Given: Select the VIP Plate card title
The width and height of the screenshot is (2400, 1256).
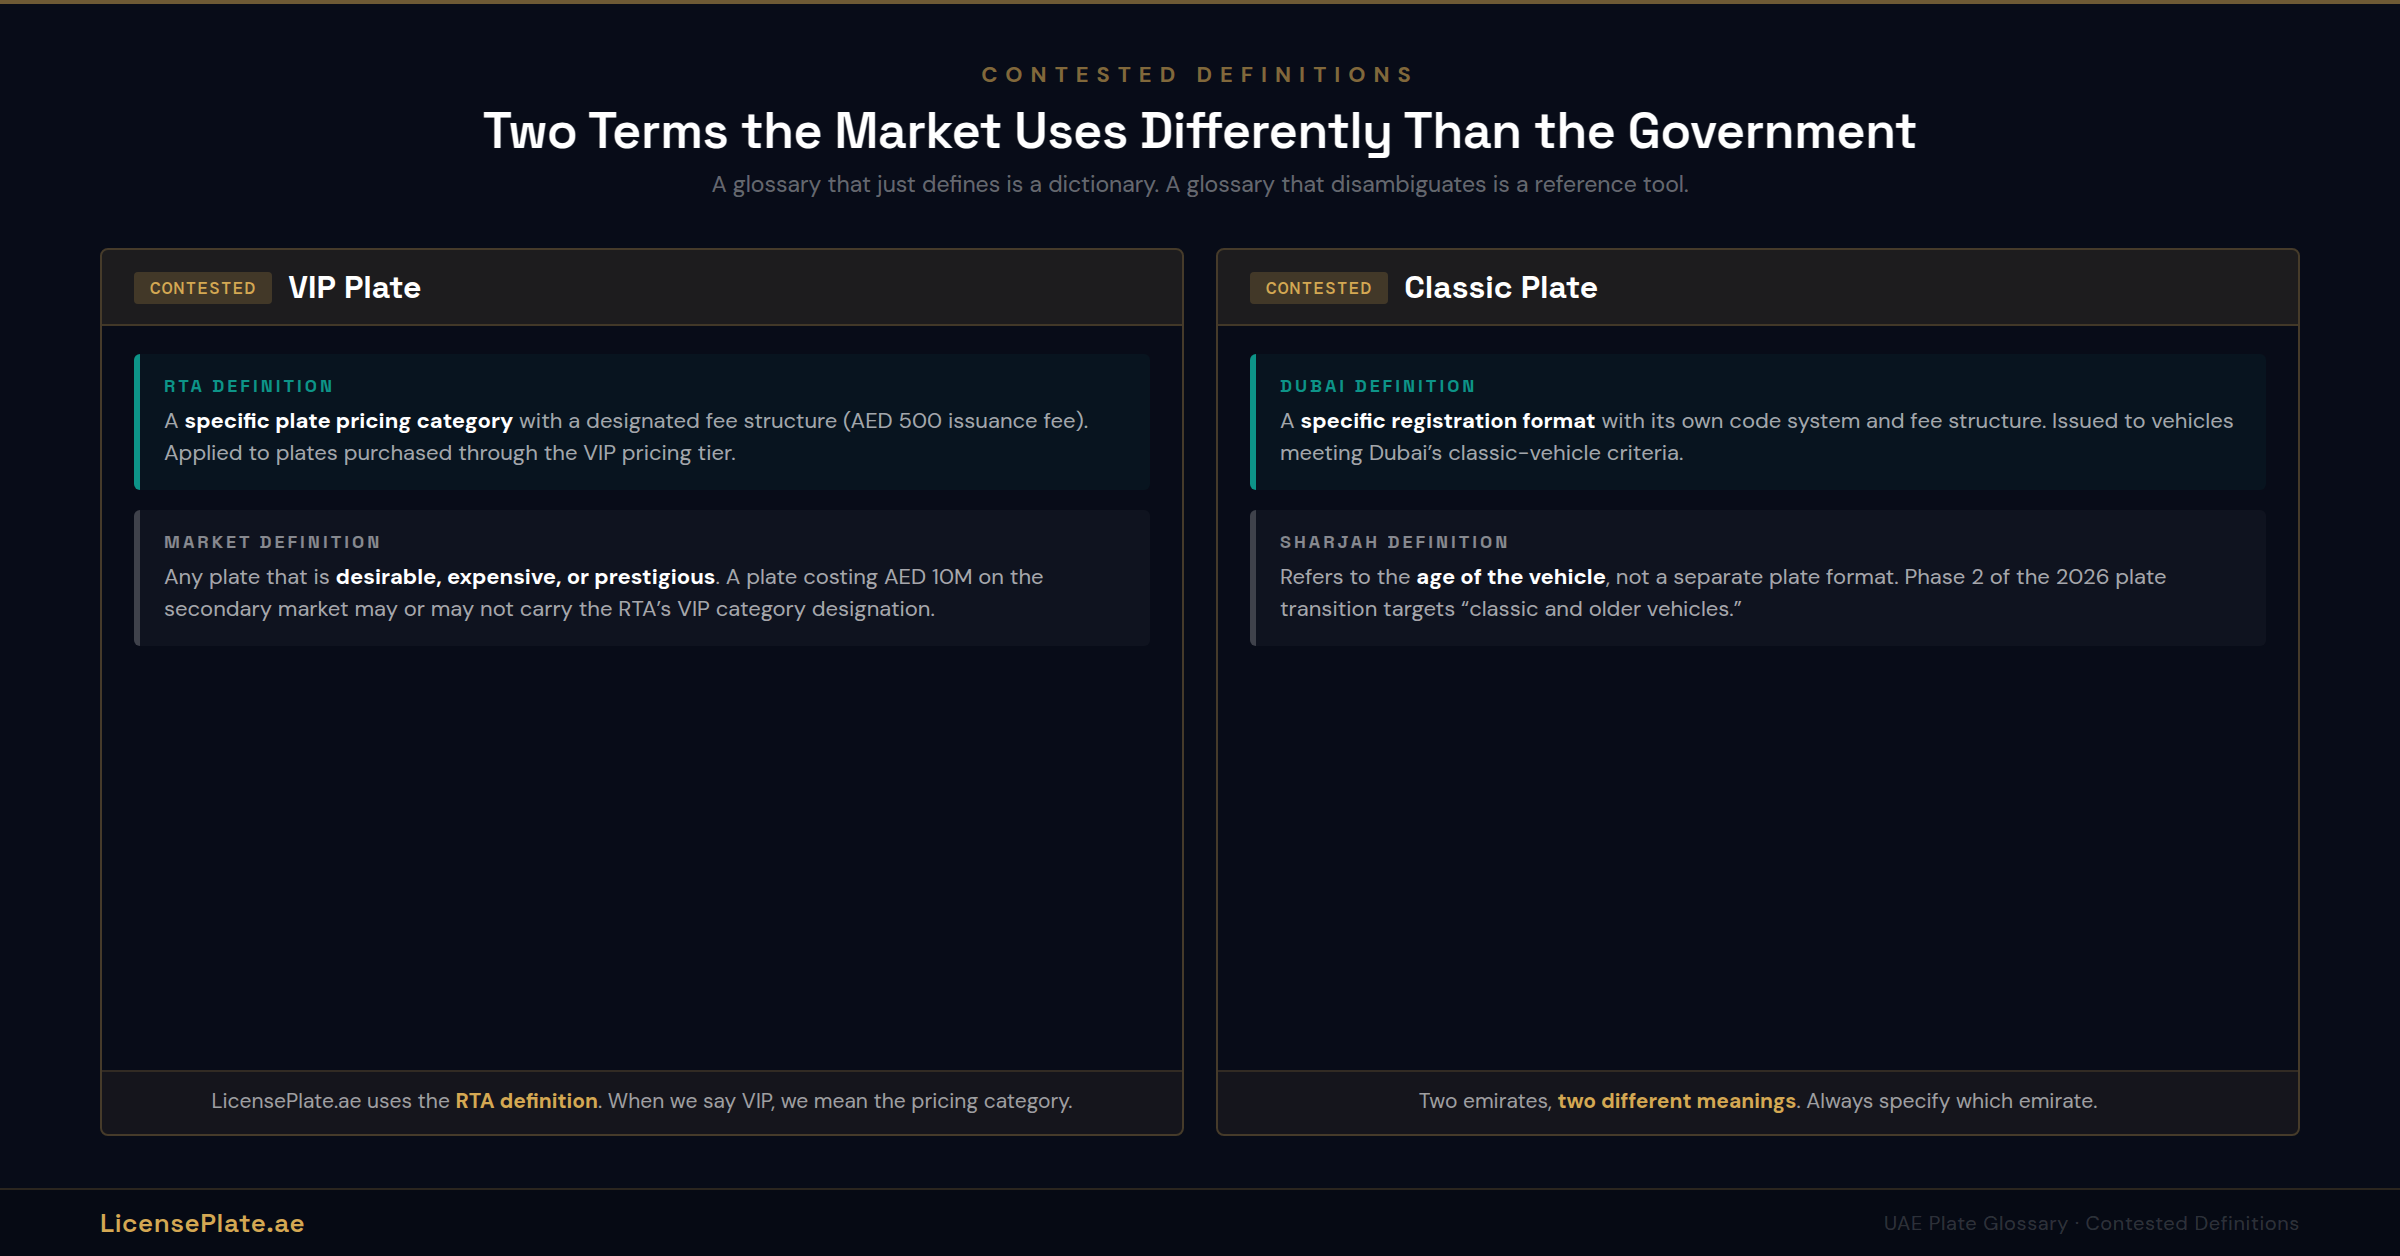Looking at the screenshot, I should point(354,288).
